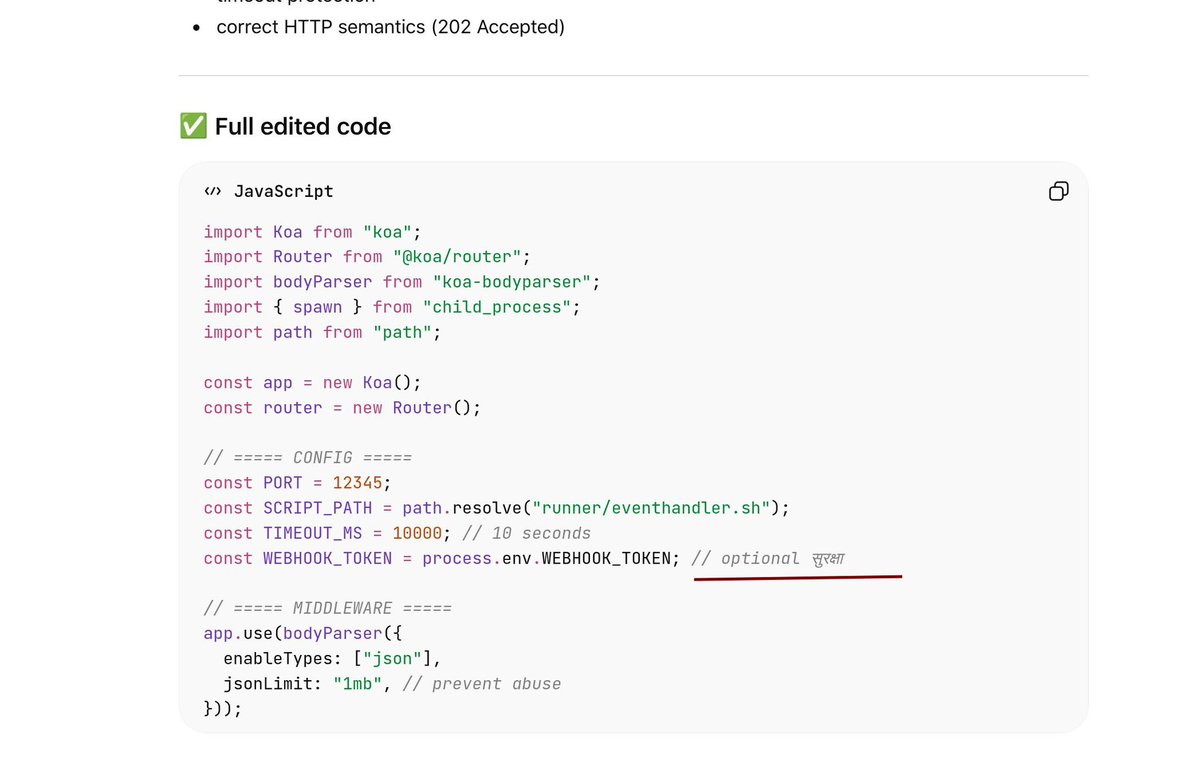Click the enableTypes: ["json"] line
This screenshot has width=1200, height=758.
[x=332, y=659]
